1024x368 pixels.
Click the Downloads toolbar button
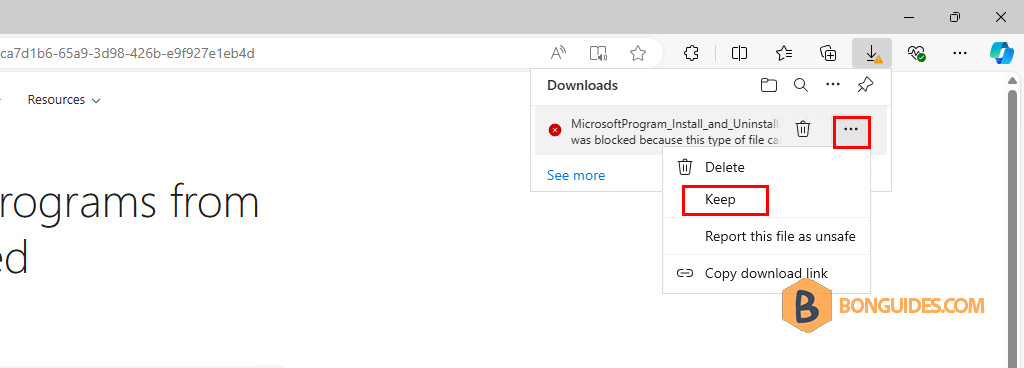pyautogui.click(x=872, y=54)
